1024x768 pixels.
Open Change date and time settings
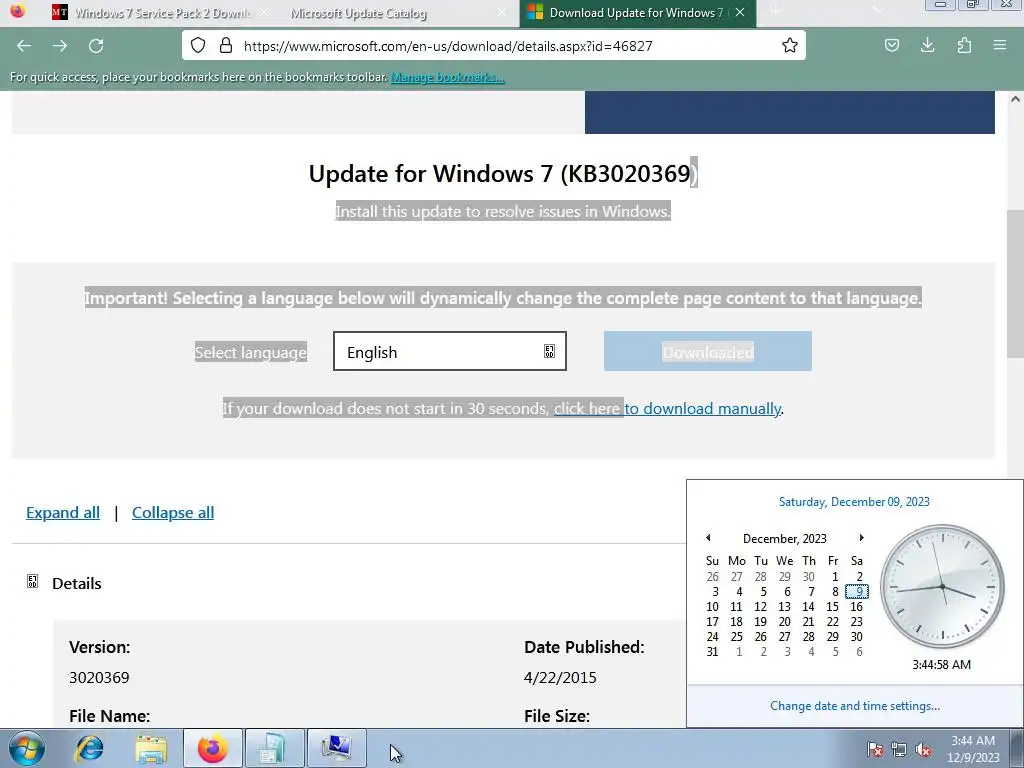pos(855,706)
